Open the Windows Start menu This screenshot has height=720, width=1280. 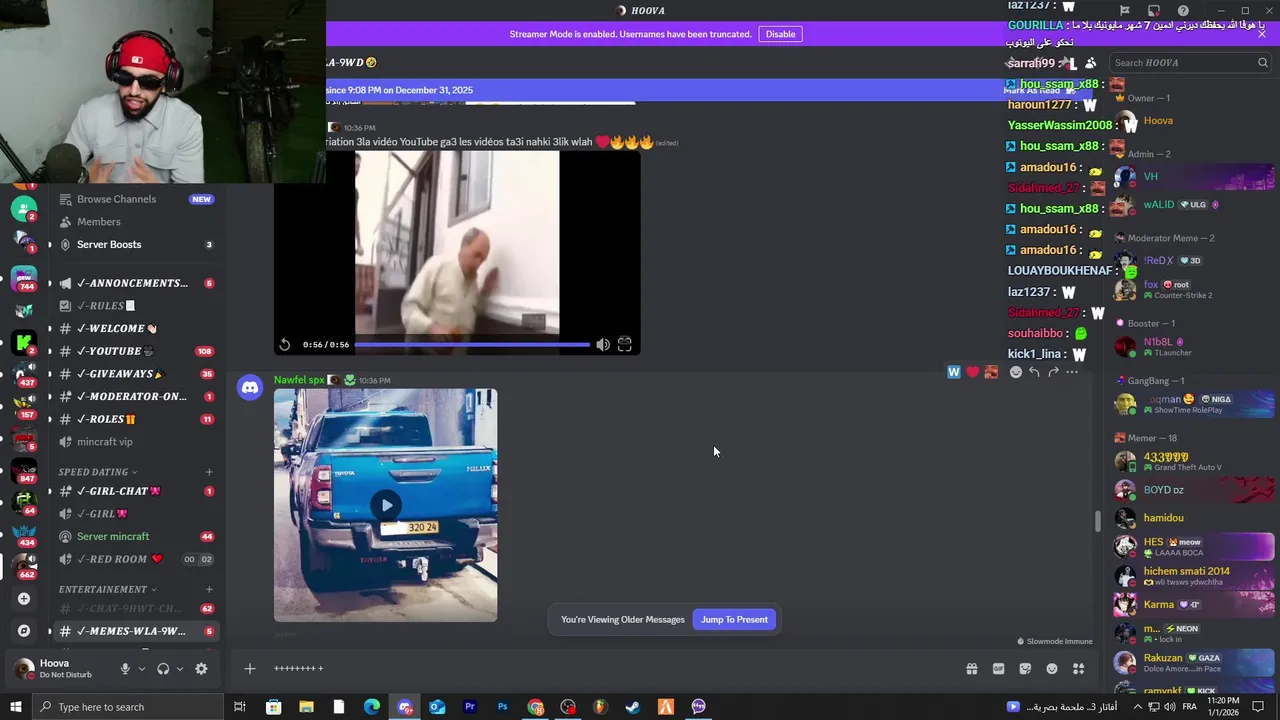(x=16, y=707)
